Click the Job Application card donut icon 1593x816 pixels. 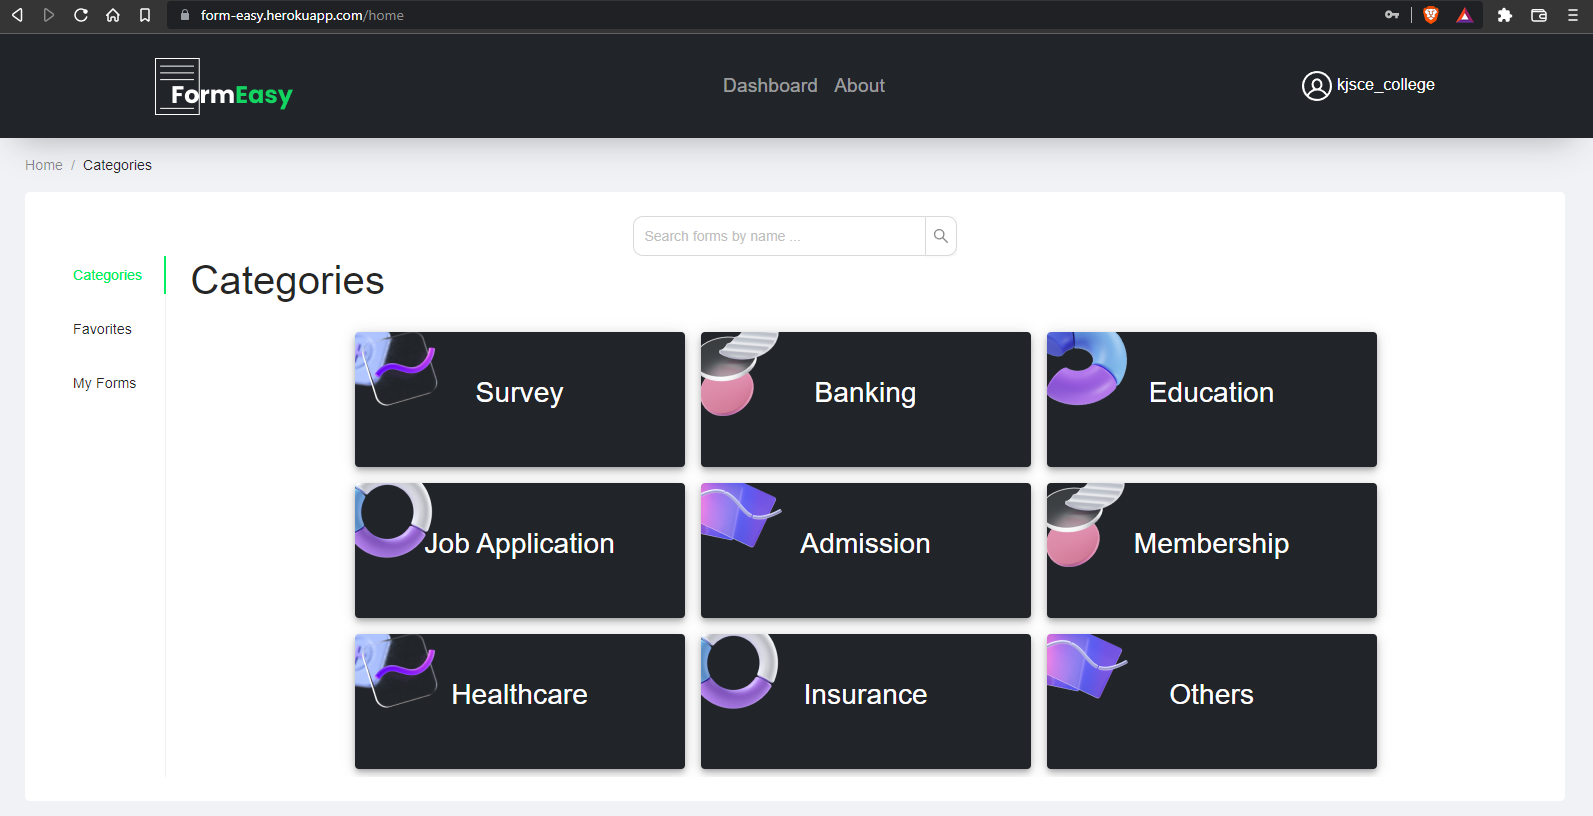click(x=393, y=520)
